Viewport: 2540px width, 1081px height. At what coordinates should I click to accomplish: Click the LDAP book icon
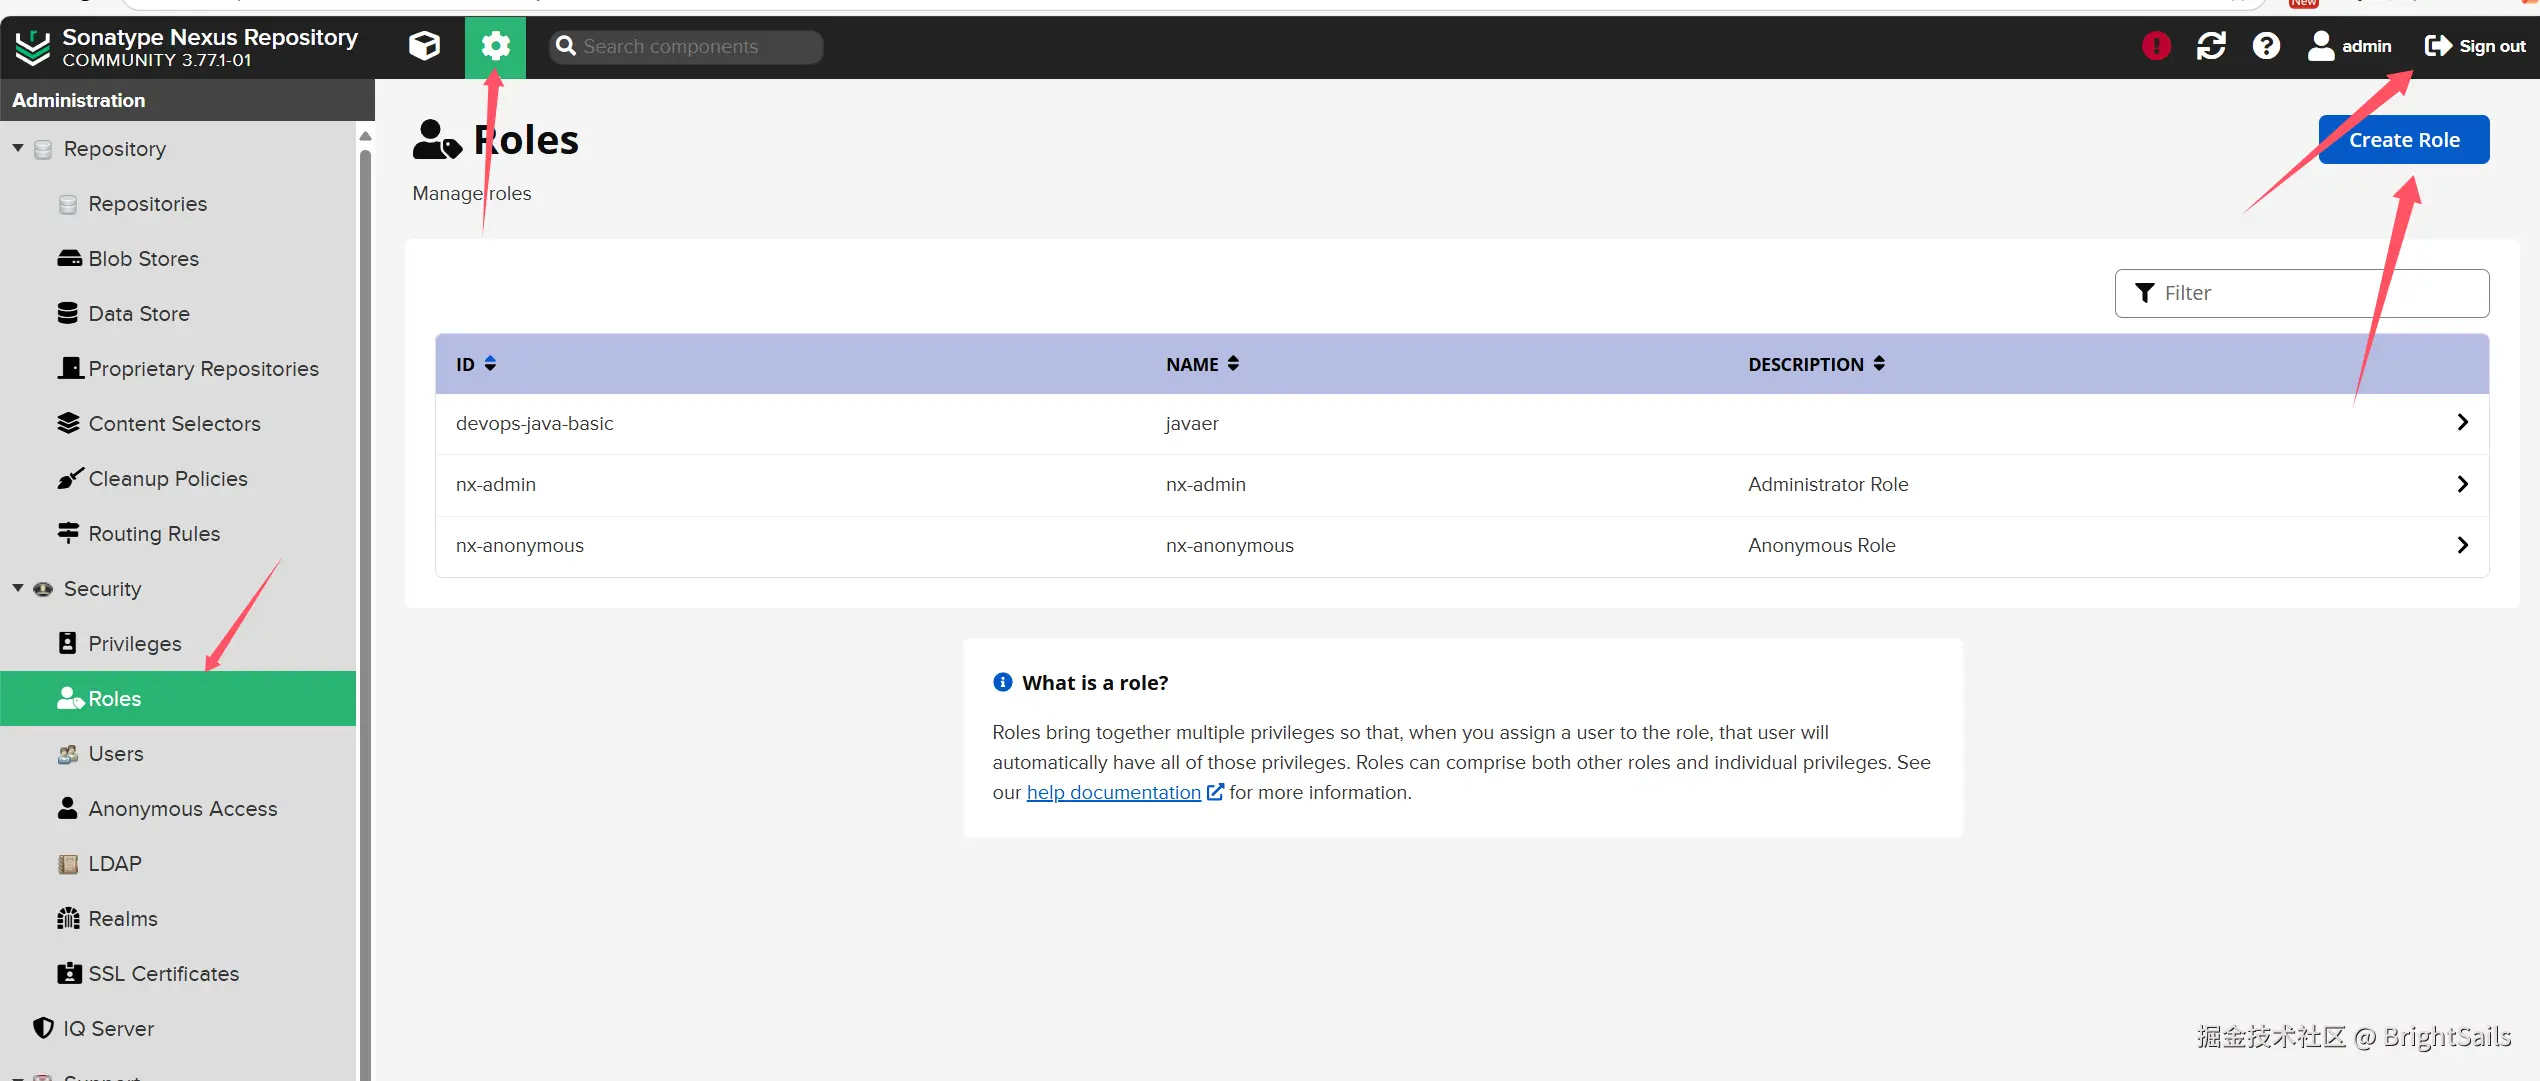pos(68,864)
